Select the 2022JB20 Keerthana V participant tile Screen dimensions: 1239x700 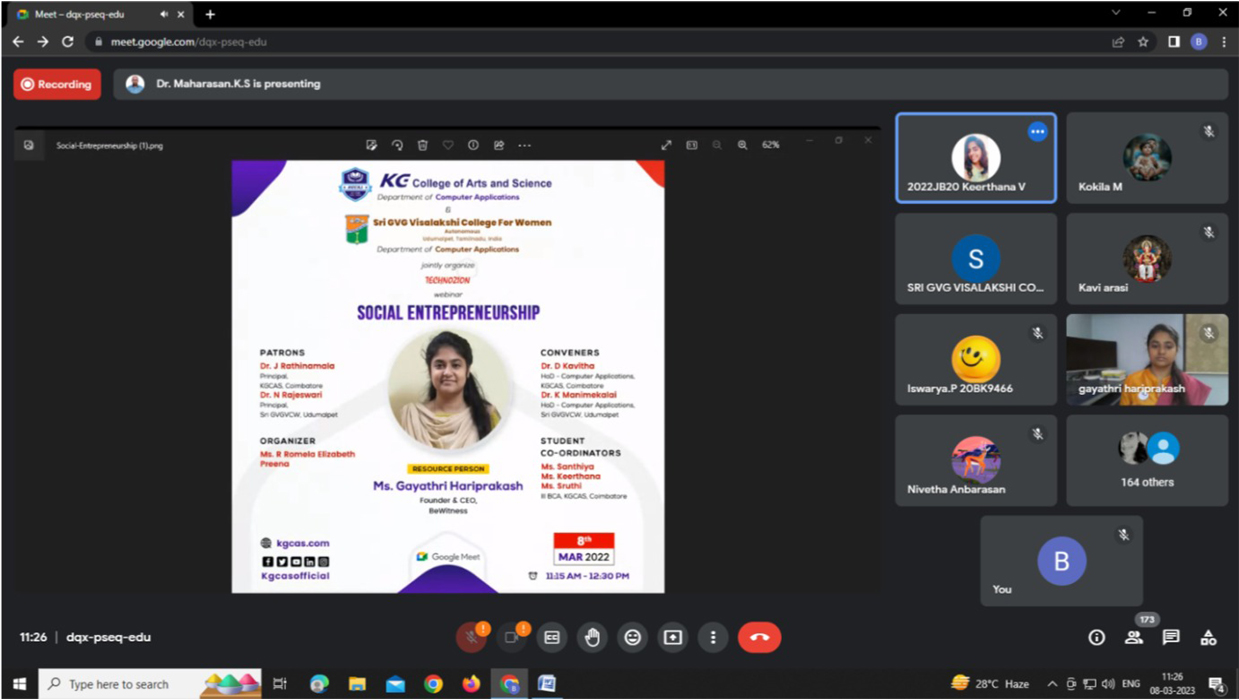pos(976,158)
